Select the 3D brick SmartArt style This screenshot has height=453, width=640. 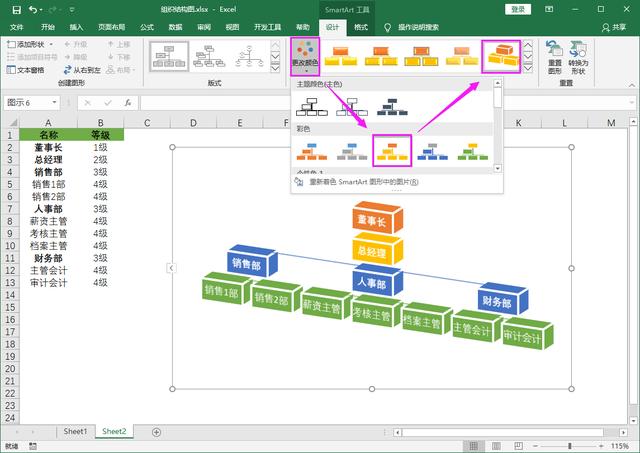pos(501,56)
